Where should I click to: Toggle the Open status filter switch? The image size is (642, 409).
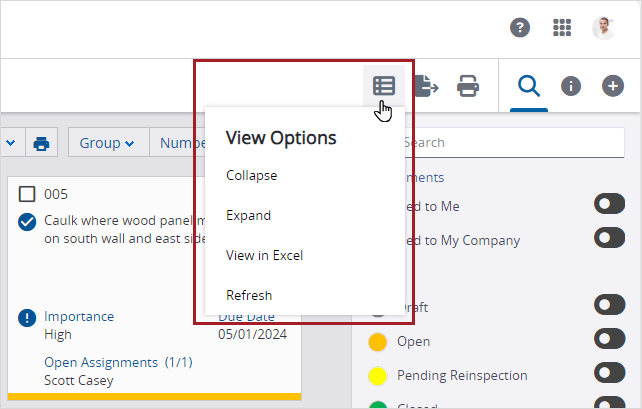tap(609, 339)
